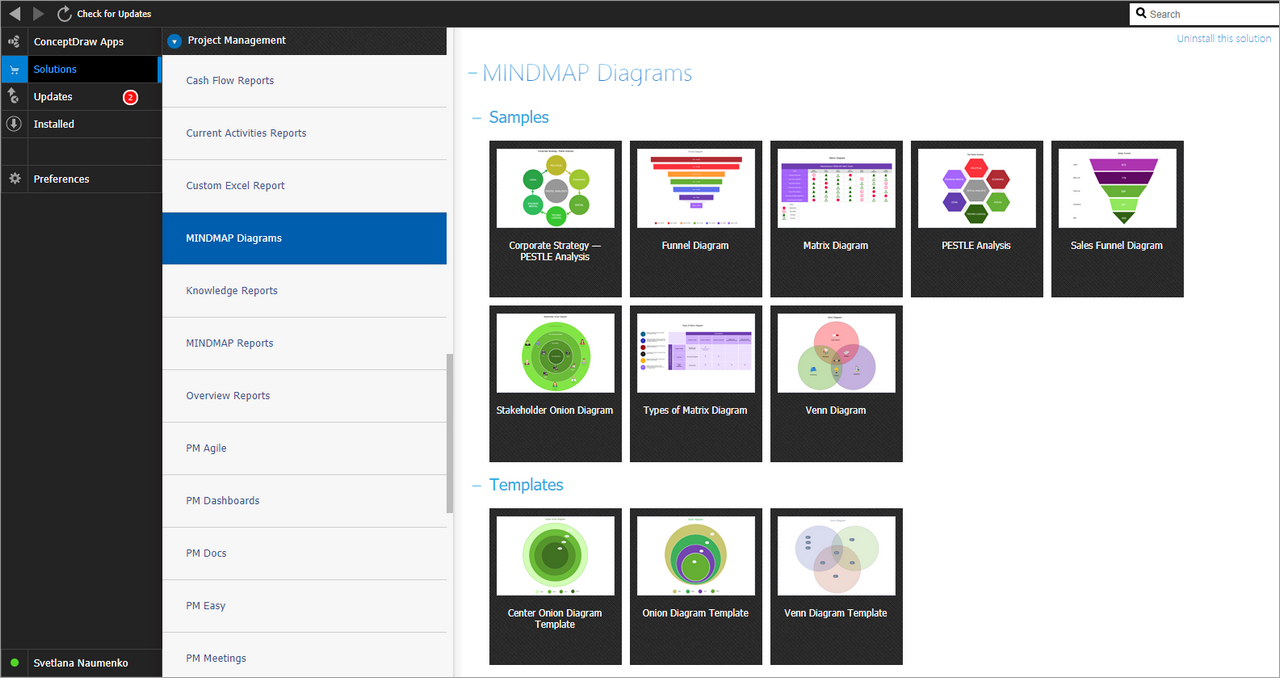Click the Preferences gear icon

click(x=14, y=179)
